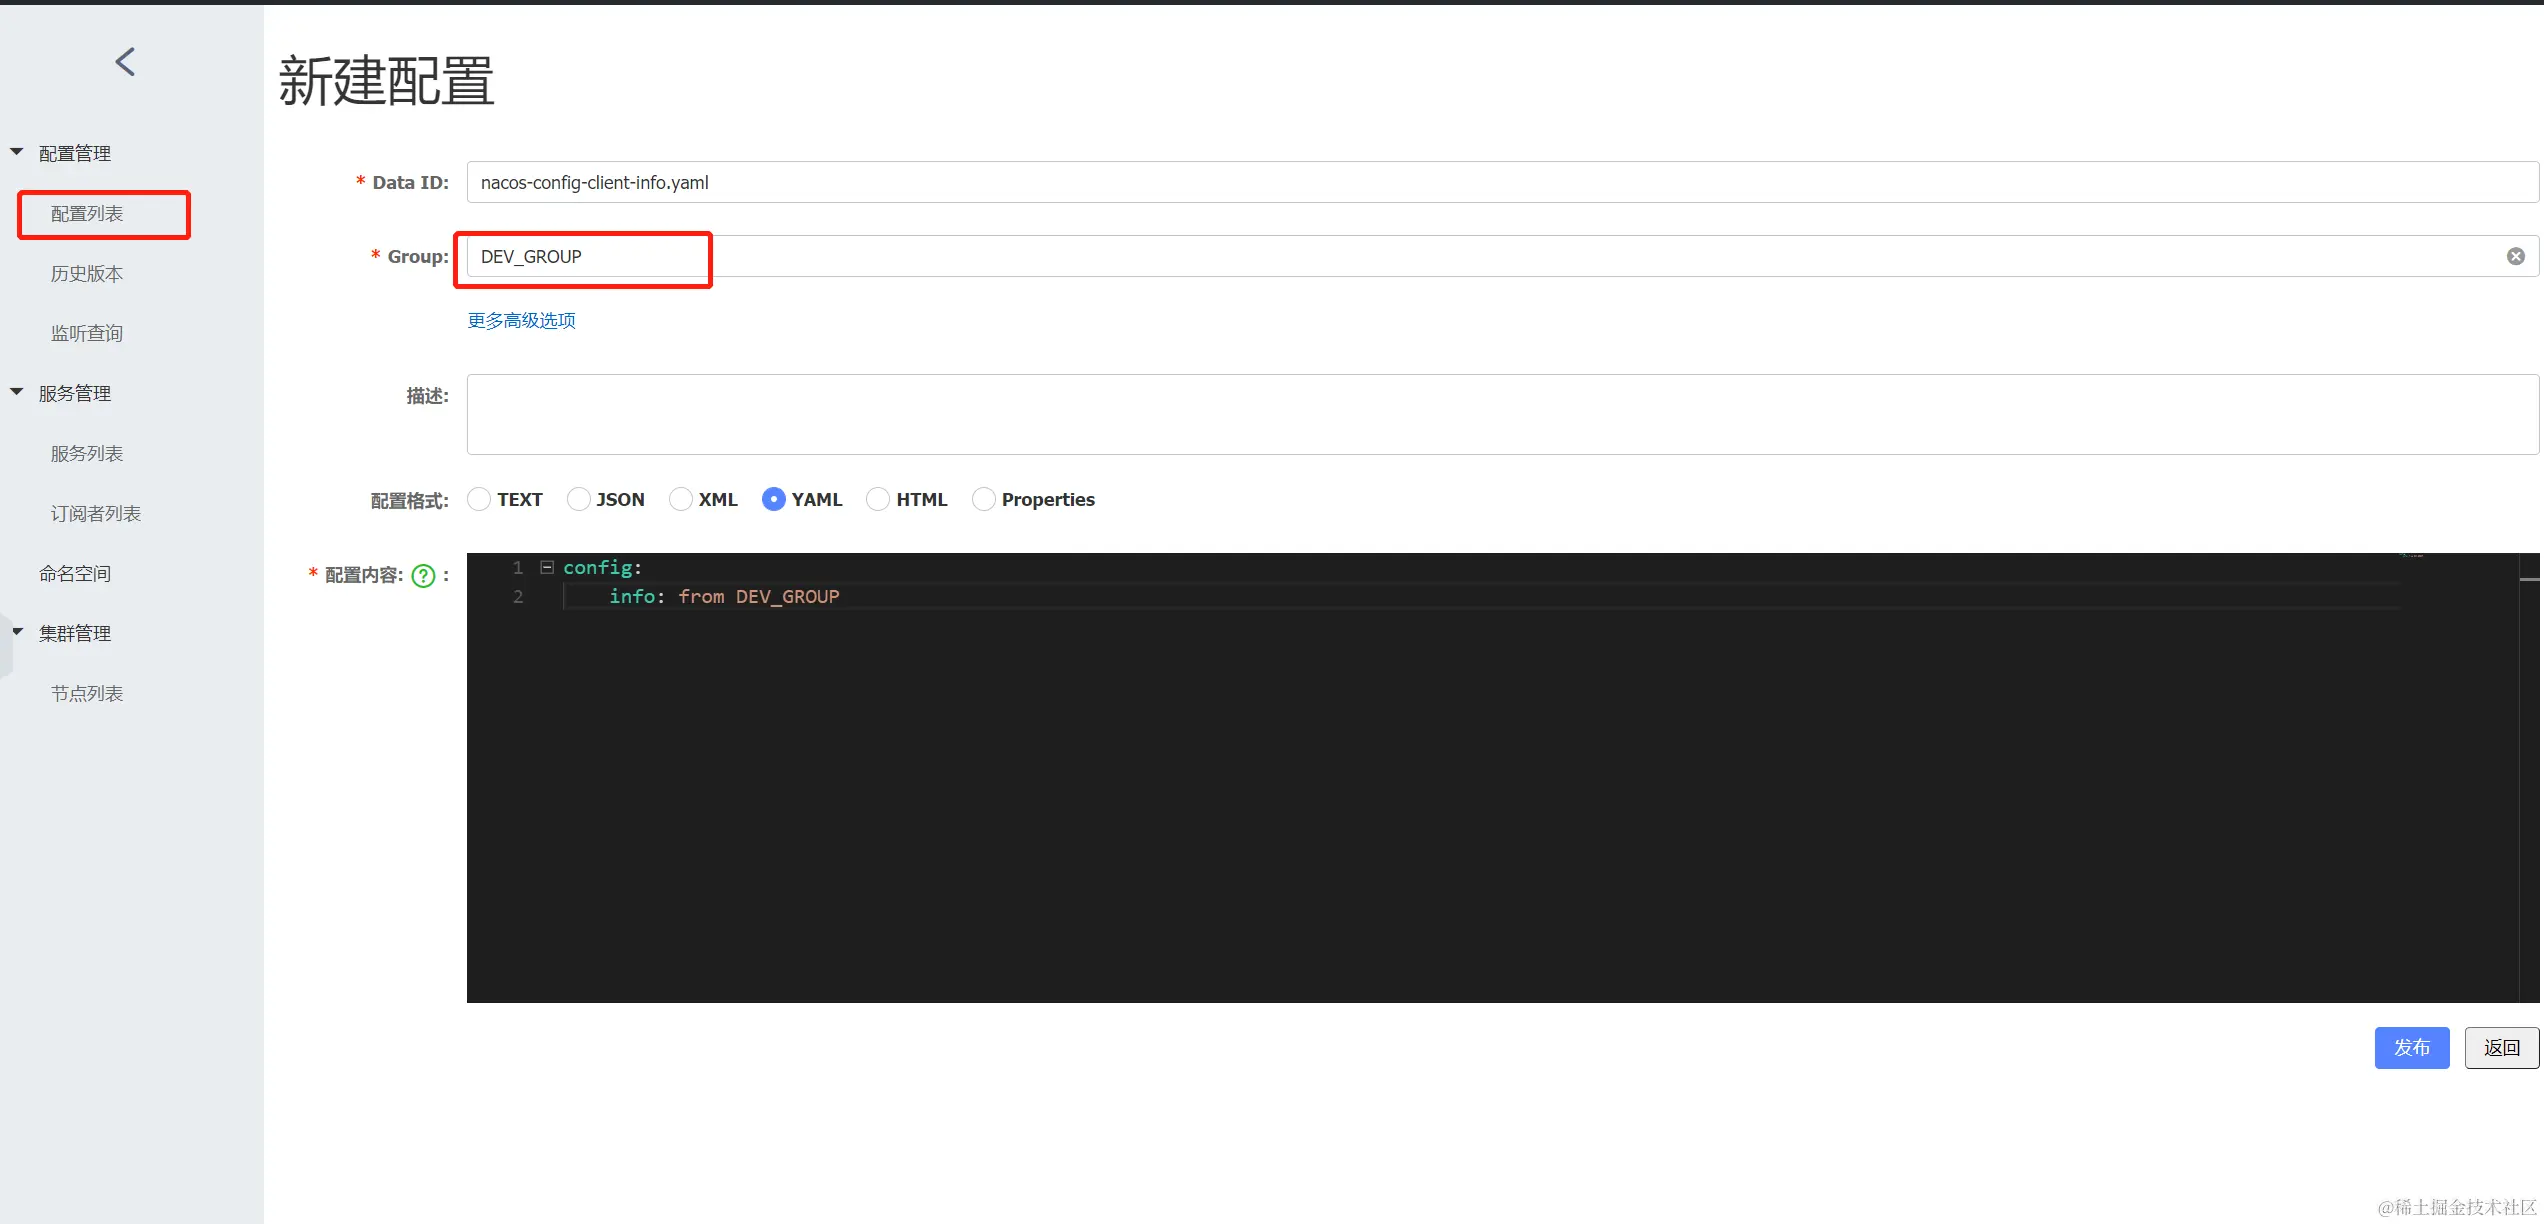The width and height of the screenshot is (2544, 1224).
Task: Click the green help question mark icon
Action: click(423, 576)
